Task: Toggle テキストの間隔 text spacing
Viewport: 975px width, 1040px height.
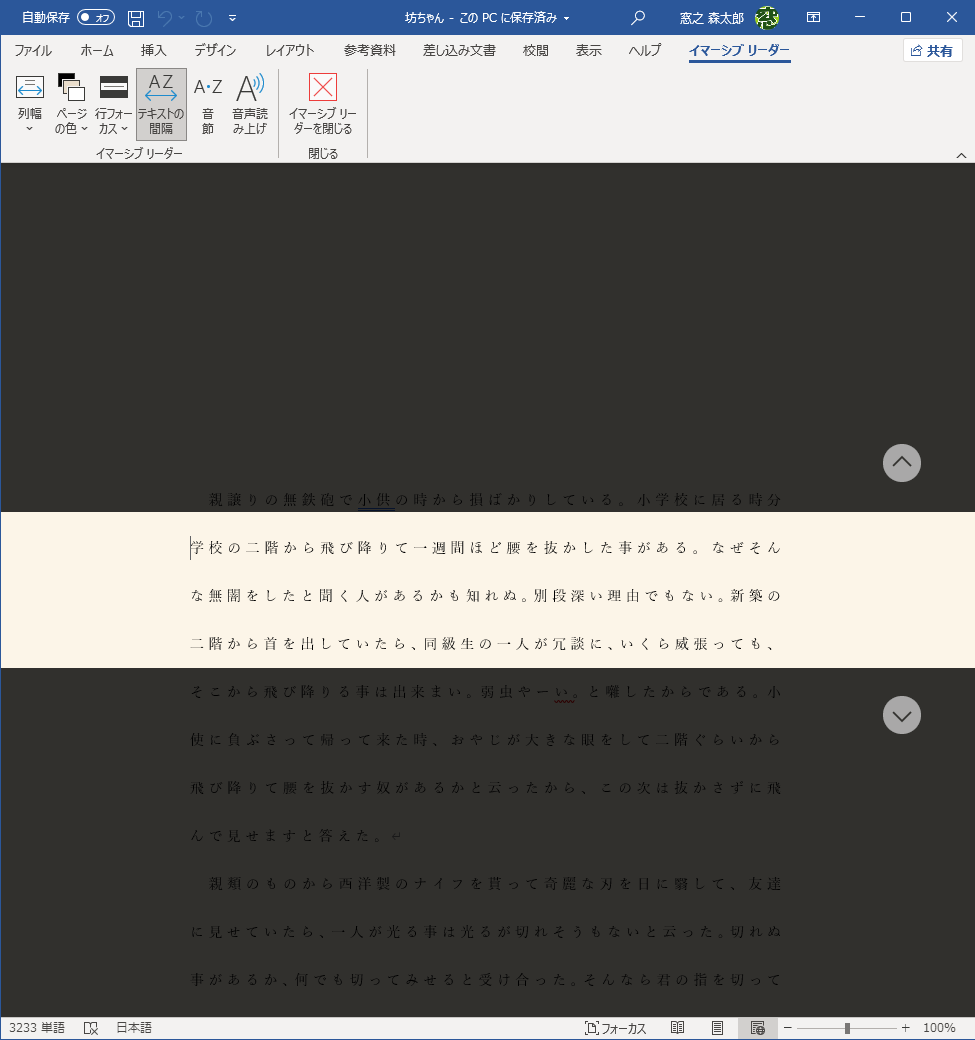Action: click(x=161, y=104)
